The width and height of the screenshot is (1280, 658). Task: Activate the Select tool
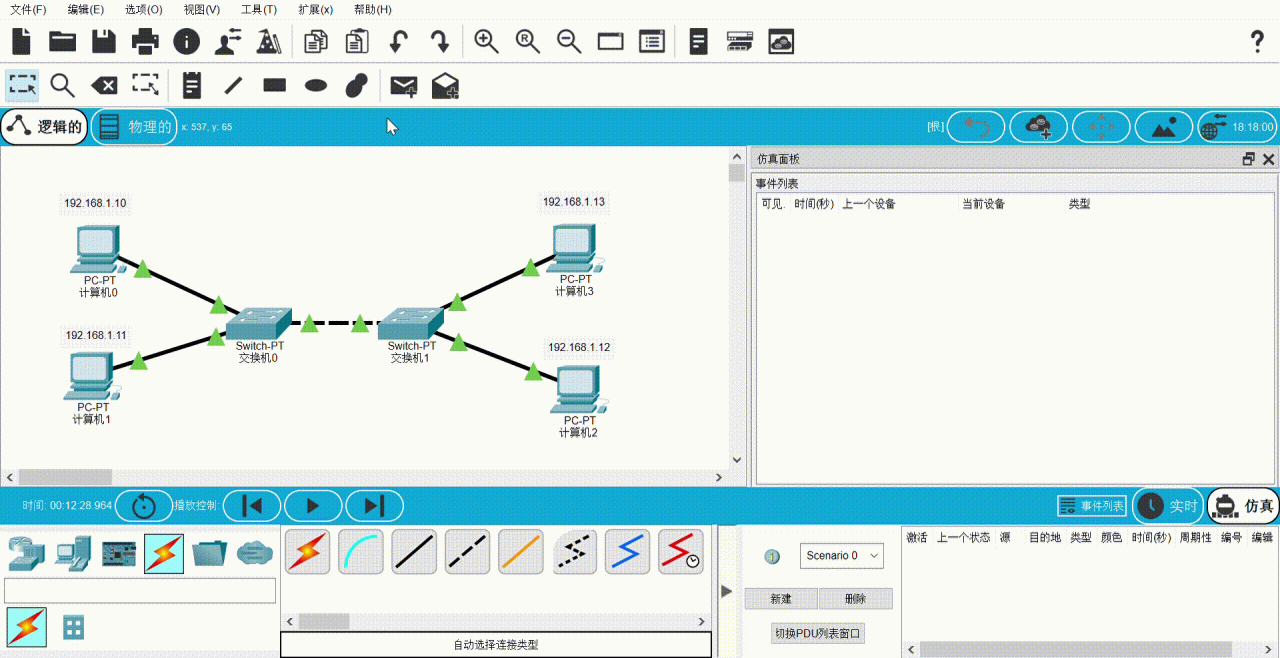[22, 85]
